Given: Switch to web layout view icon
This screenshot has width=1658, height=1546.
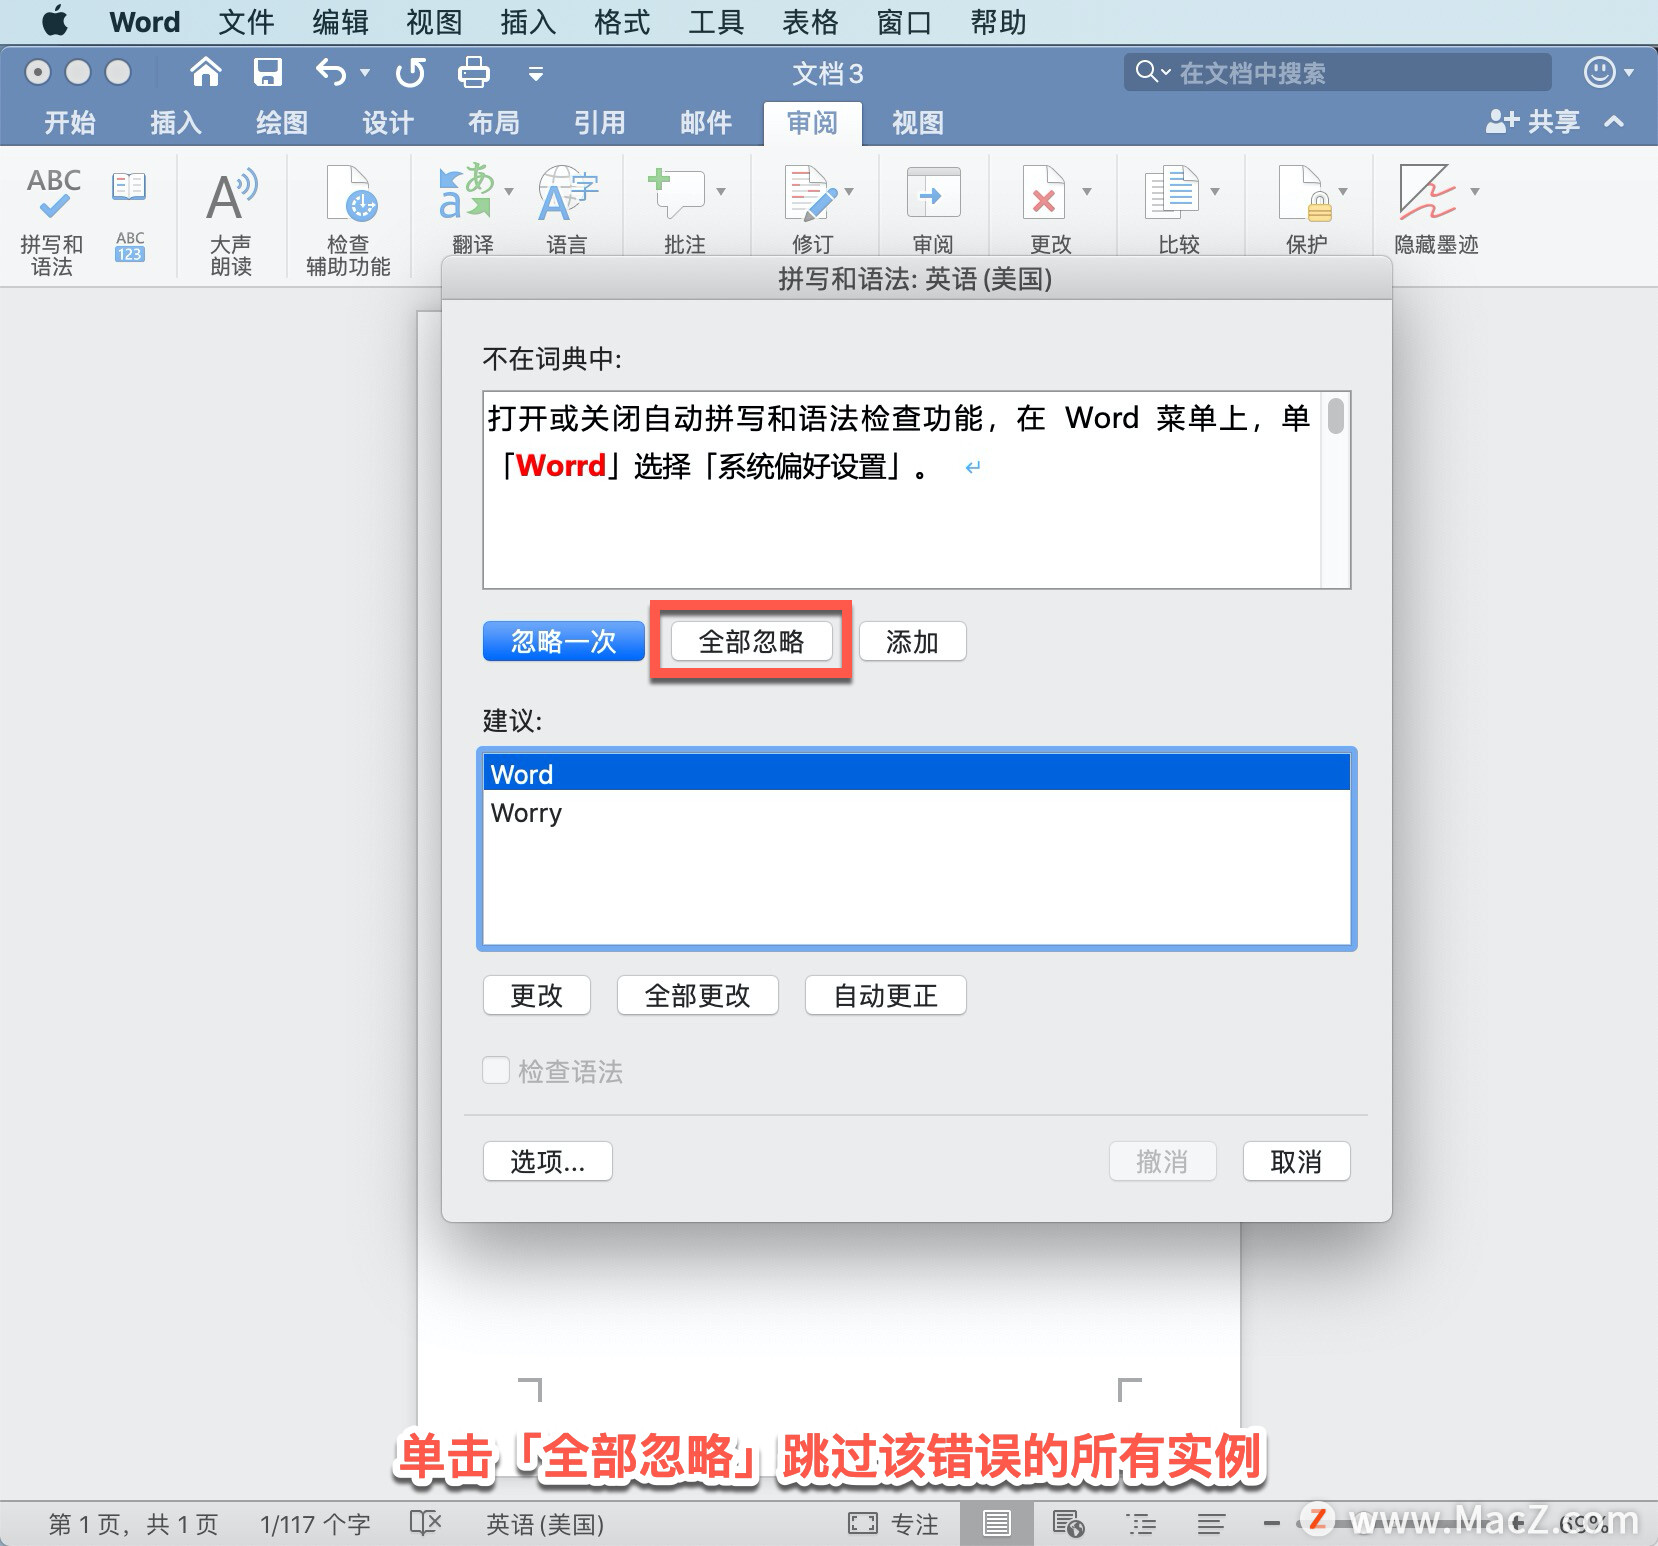Looking at the screenshot, I should coord(1068,1523).
